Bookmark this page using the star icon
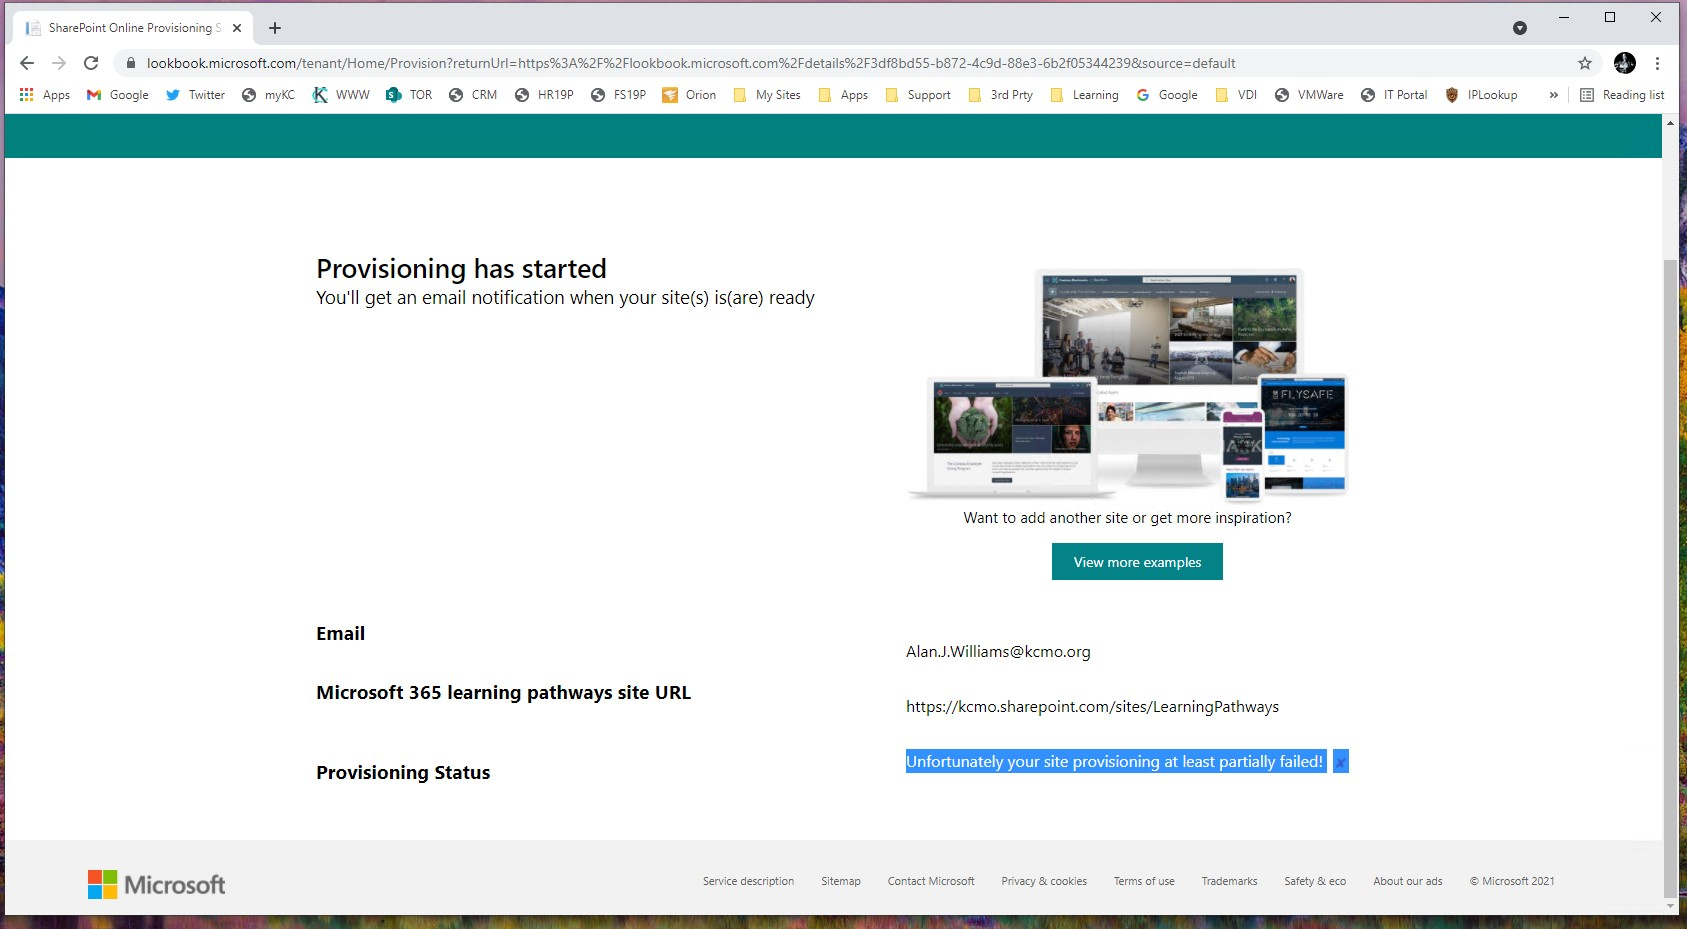Image resolution: width=1687 pixels, height=929 pixels. coord(1583,62)
